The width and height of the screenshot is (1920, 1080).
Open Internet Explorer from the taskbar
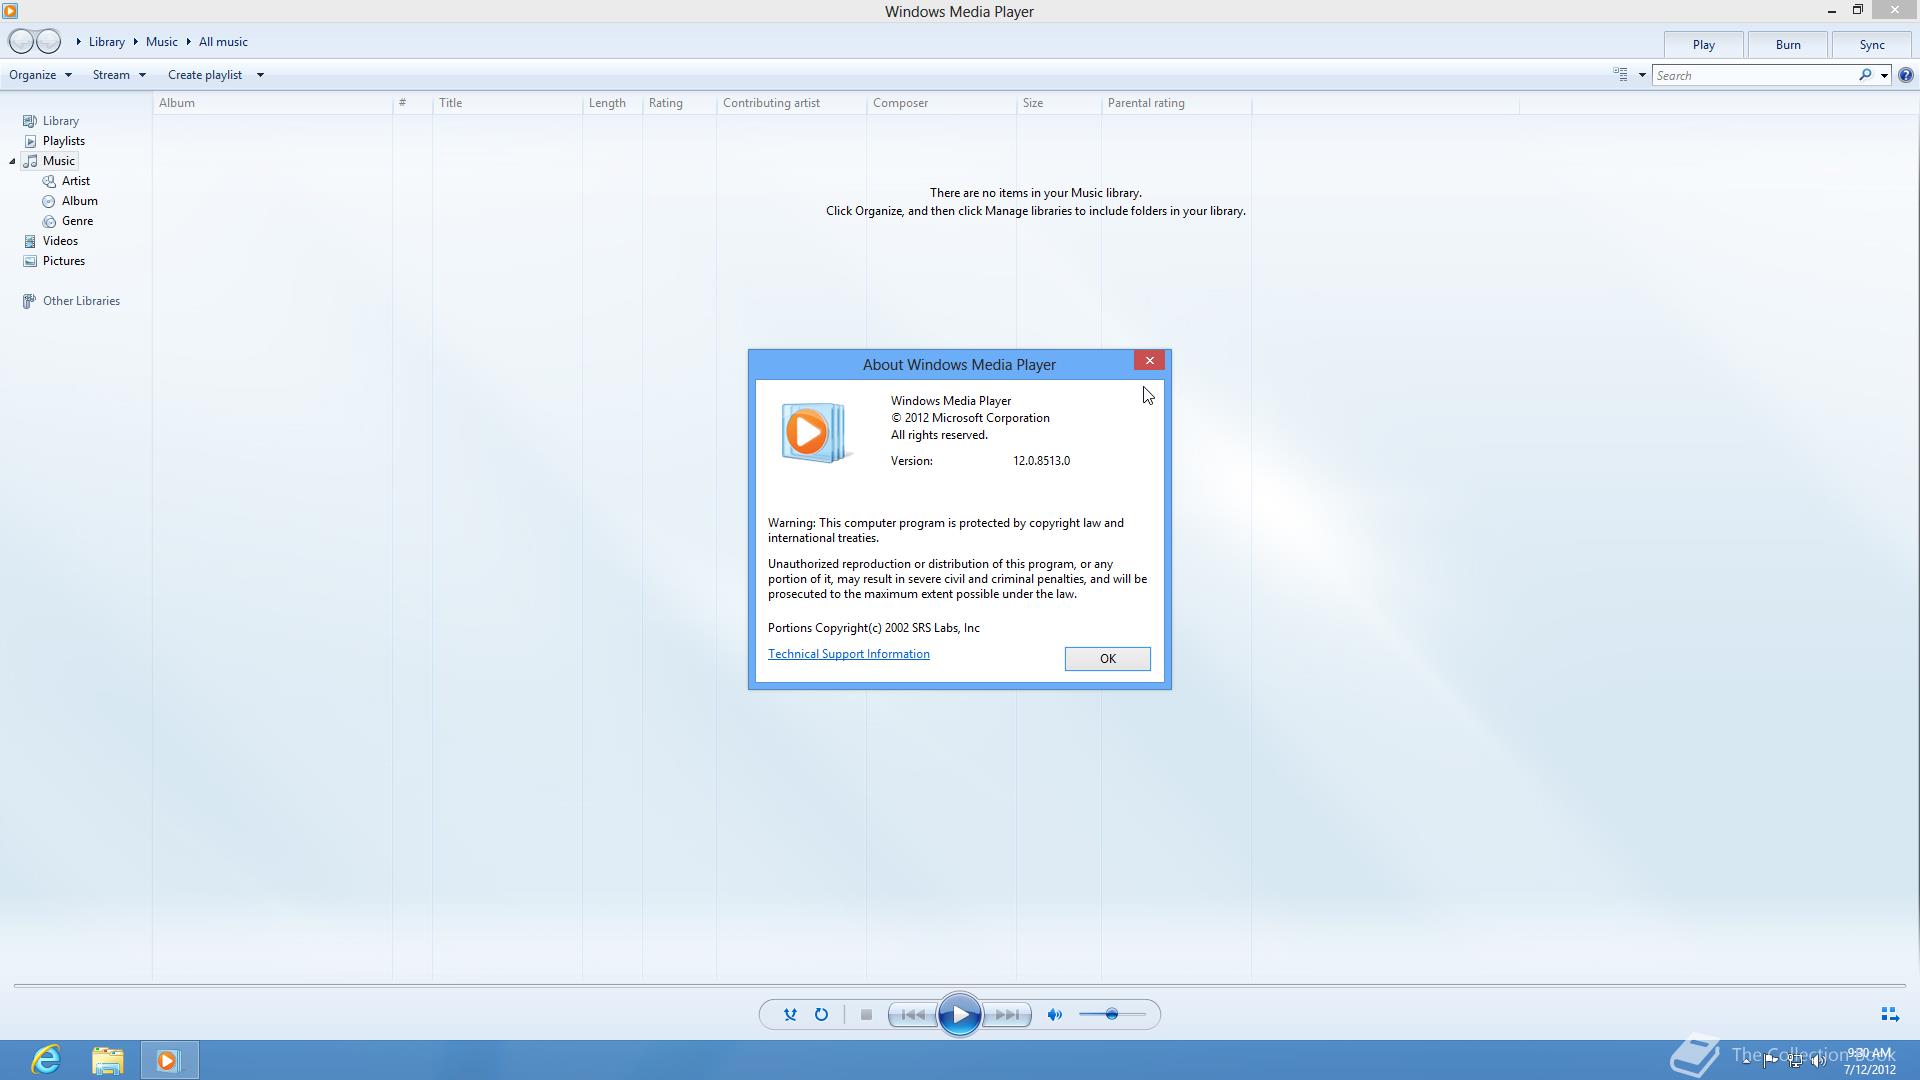pos(46,1060)
